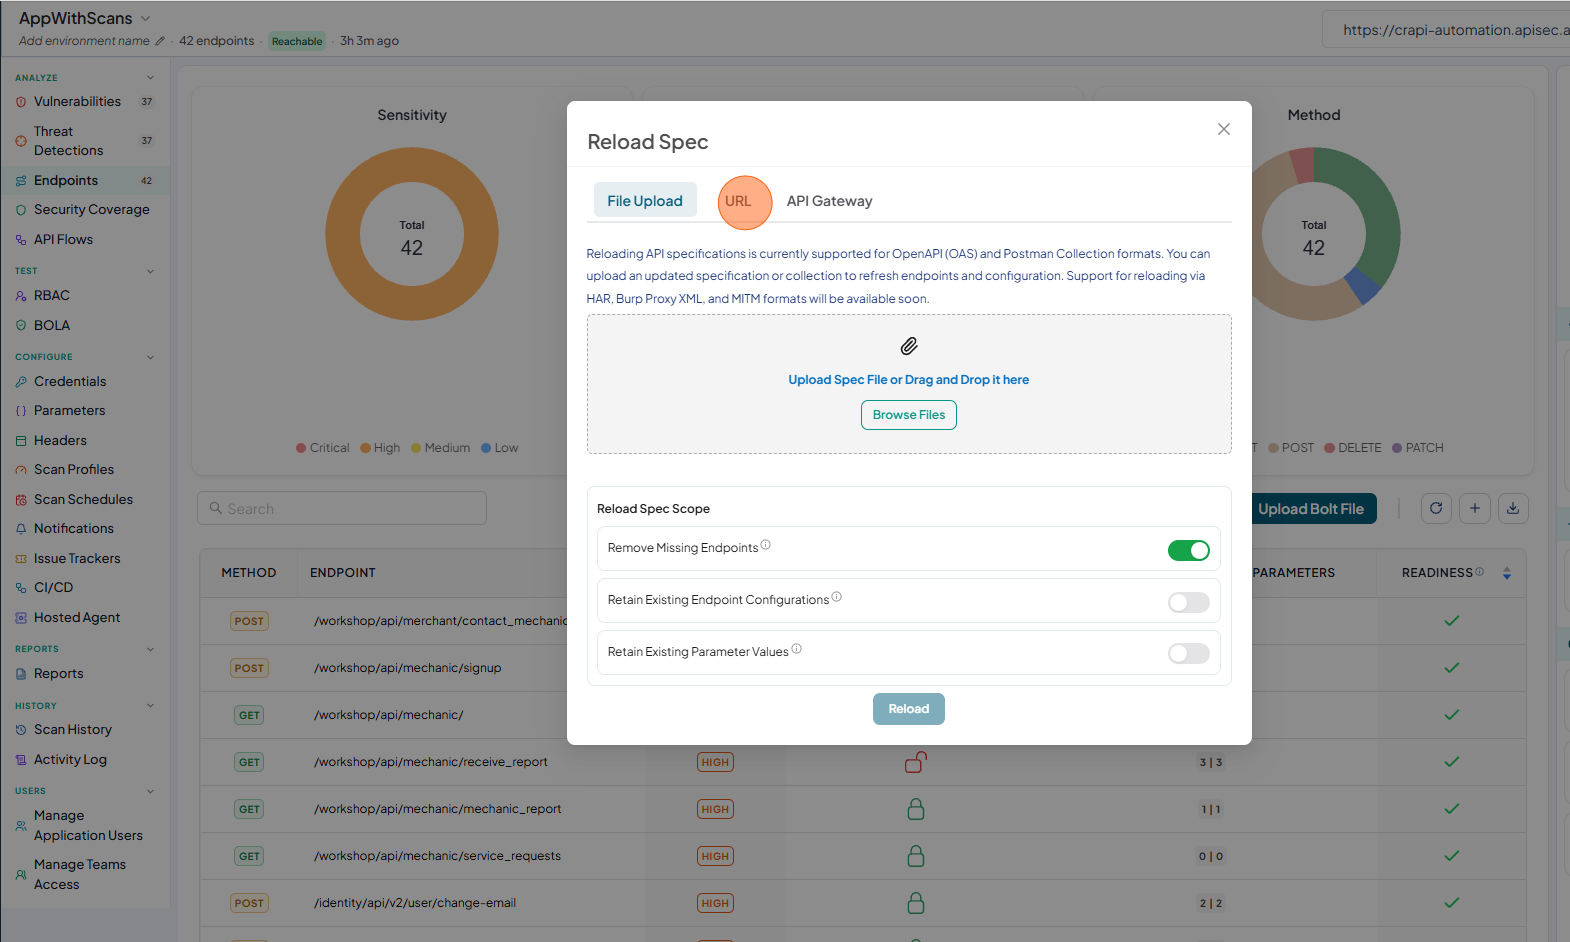Click the pencil icon beside Add environment name
Viewport: 1570px width, 942px height.
(x=160, y=41)
